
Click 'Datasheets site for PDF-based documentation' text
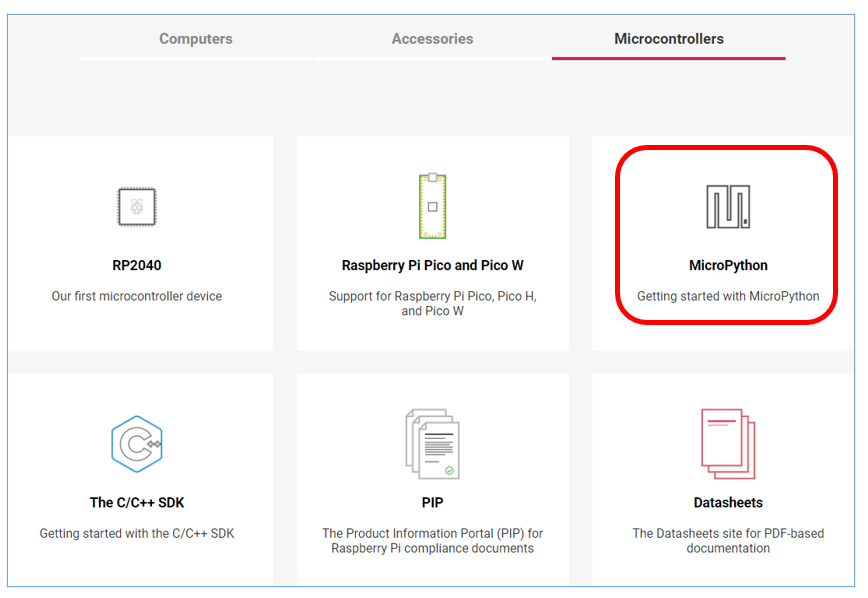(x=728, y=540)
